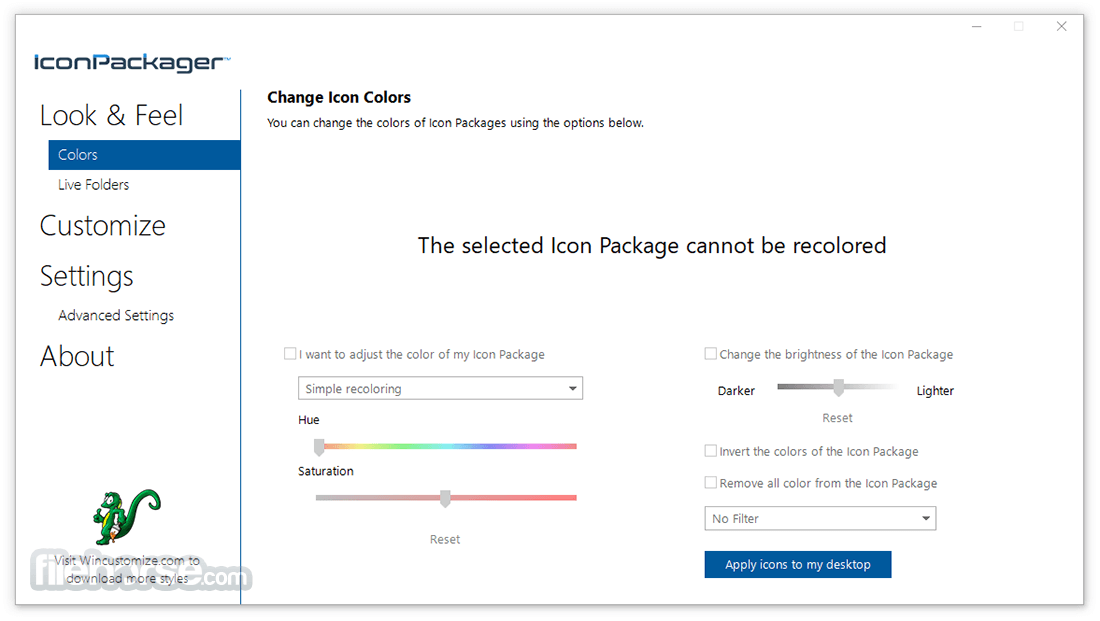Select Advanced Settings in the sidebar
The height and width of the screenshot is (621, 1100).
pos(115,315)
